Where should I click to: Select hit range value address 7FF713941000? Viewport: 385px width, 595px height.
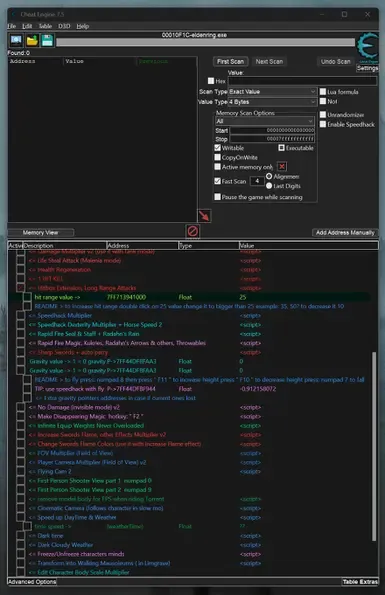coord(126,297)
